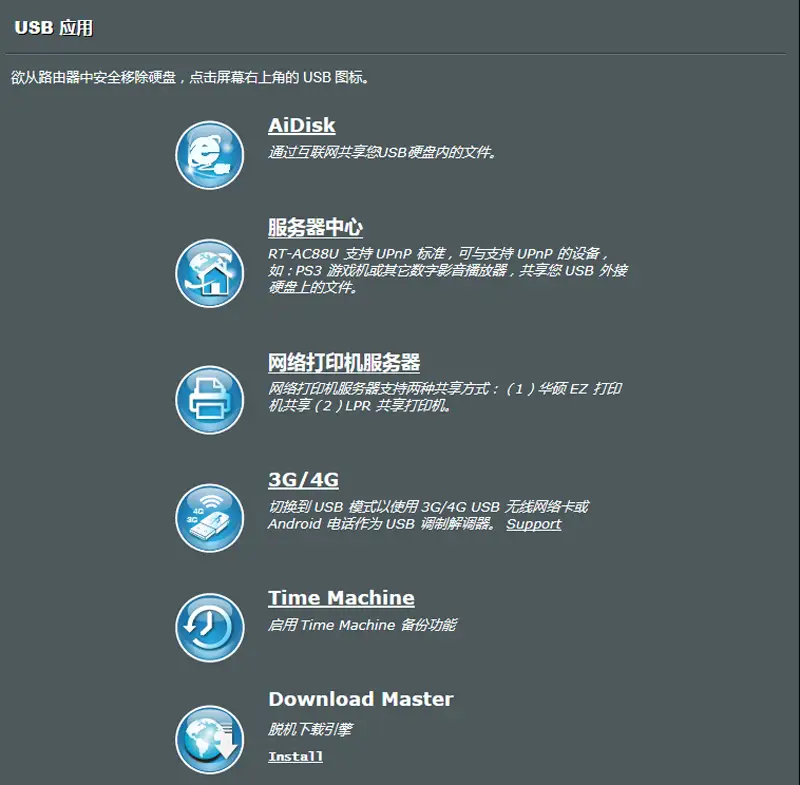Click the RT-AC88U UPnP description text
Viewport: 800px width, 785px height.
pos(447,270)
